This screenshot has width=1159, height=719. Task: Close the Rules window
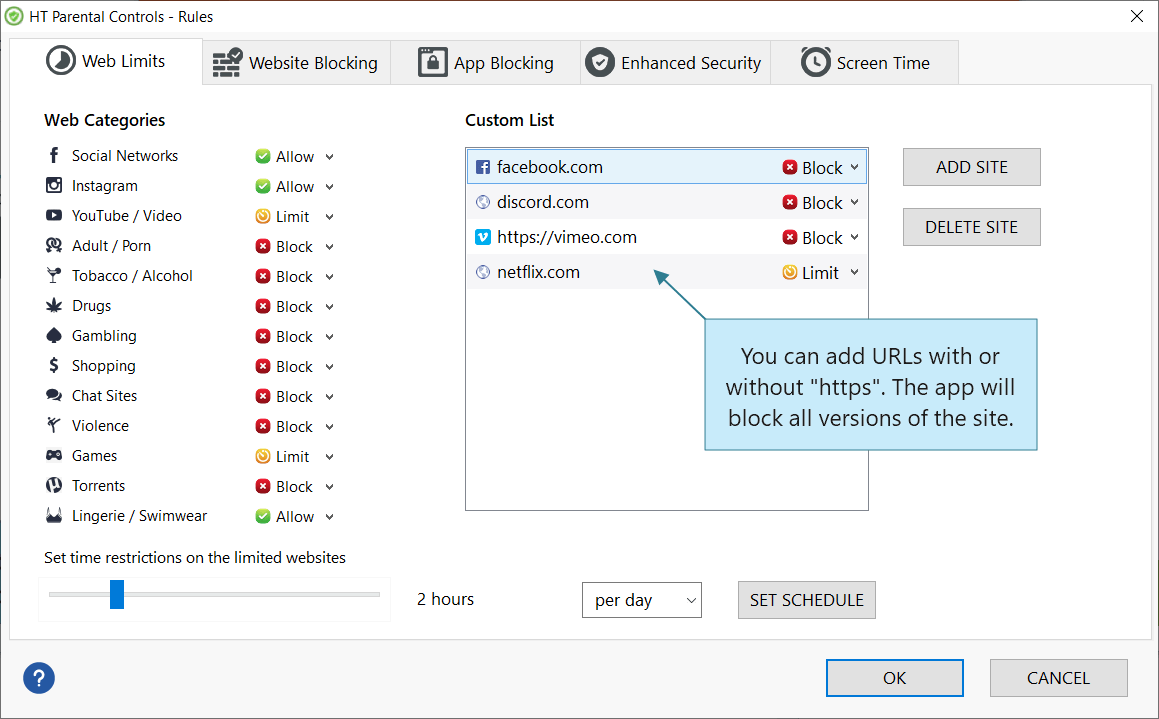pyautogui.click(x=1137, y=16)
